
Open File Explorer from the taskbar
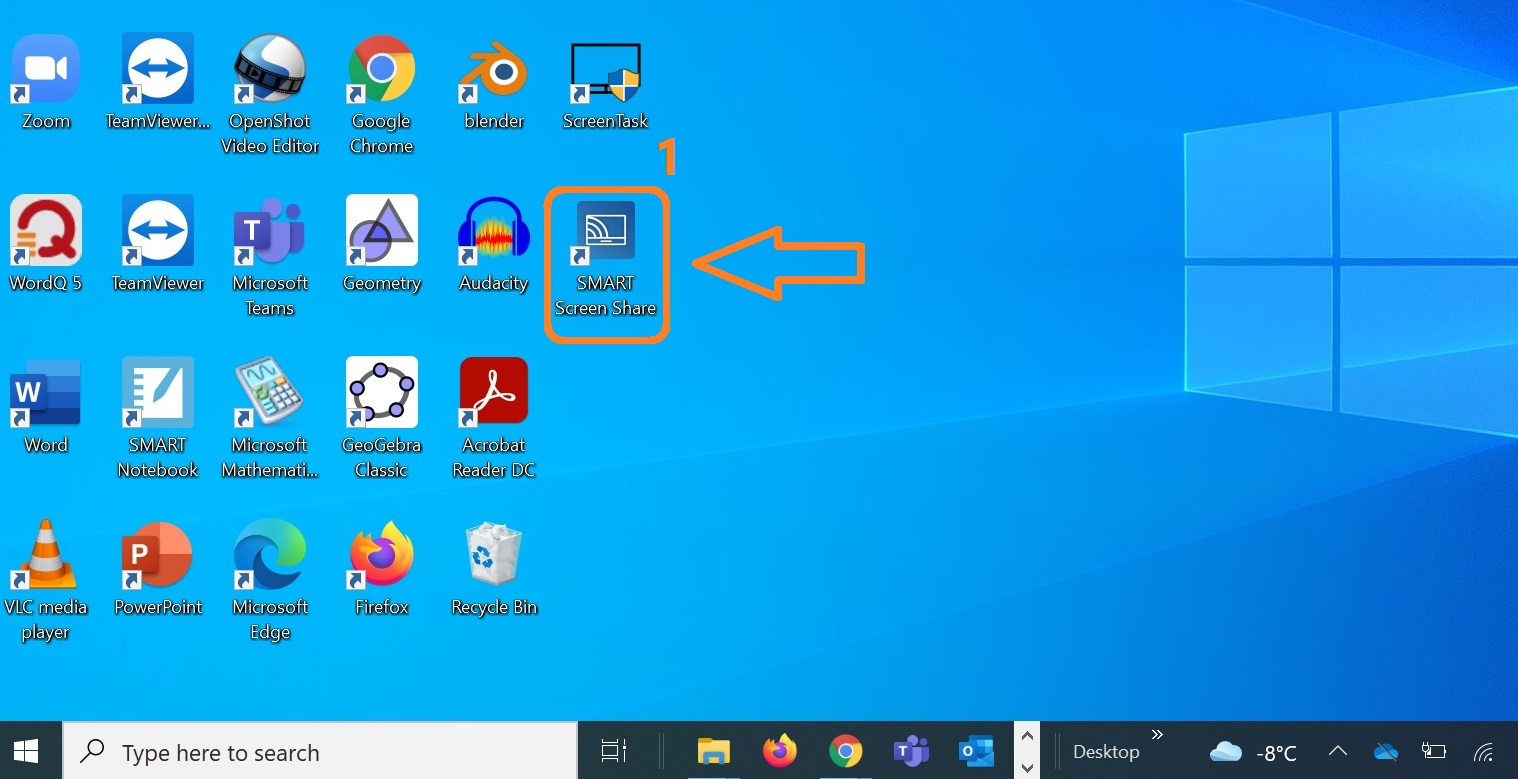click(x=713, y=751)
